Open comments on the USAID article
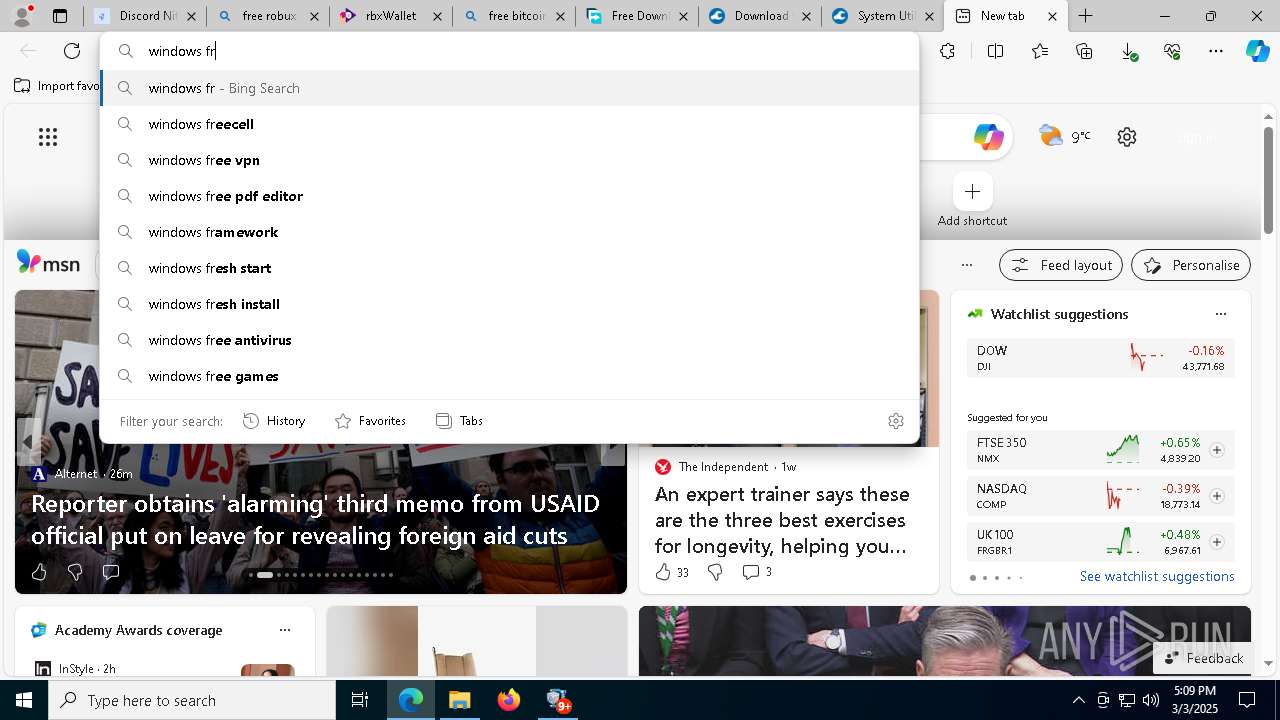This screenshot has height=720, width=1280. point(111,572)
